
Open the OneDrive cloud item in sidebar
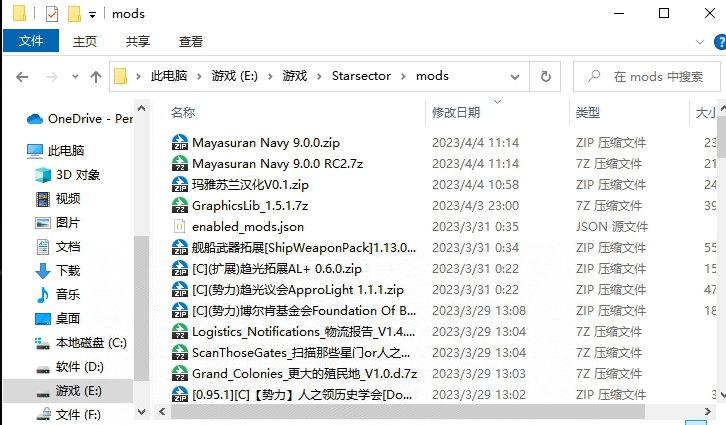coord(80,118)
